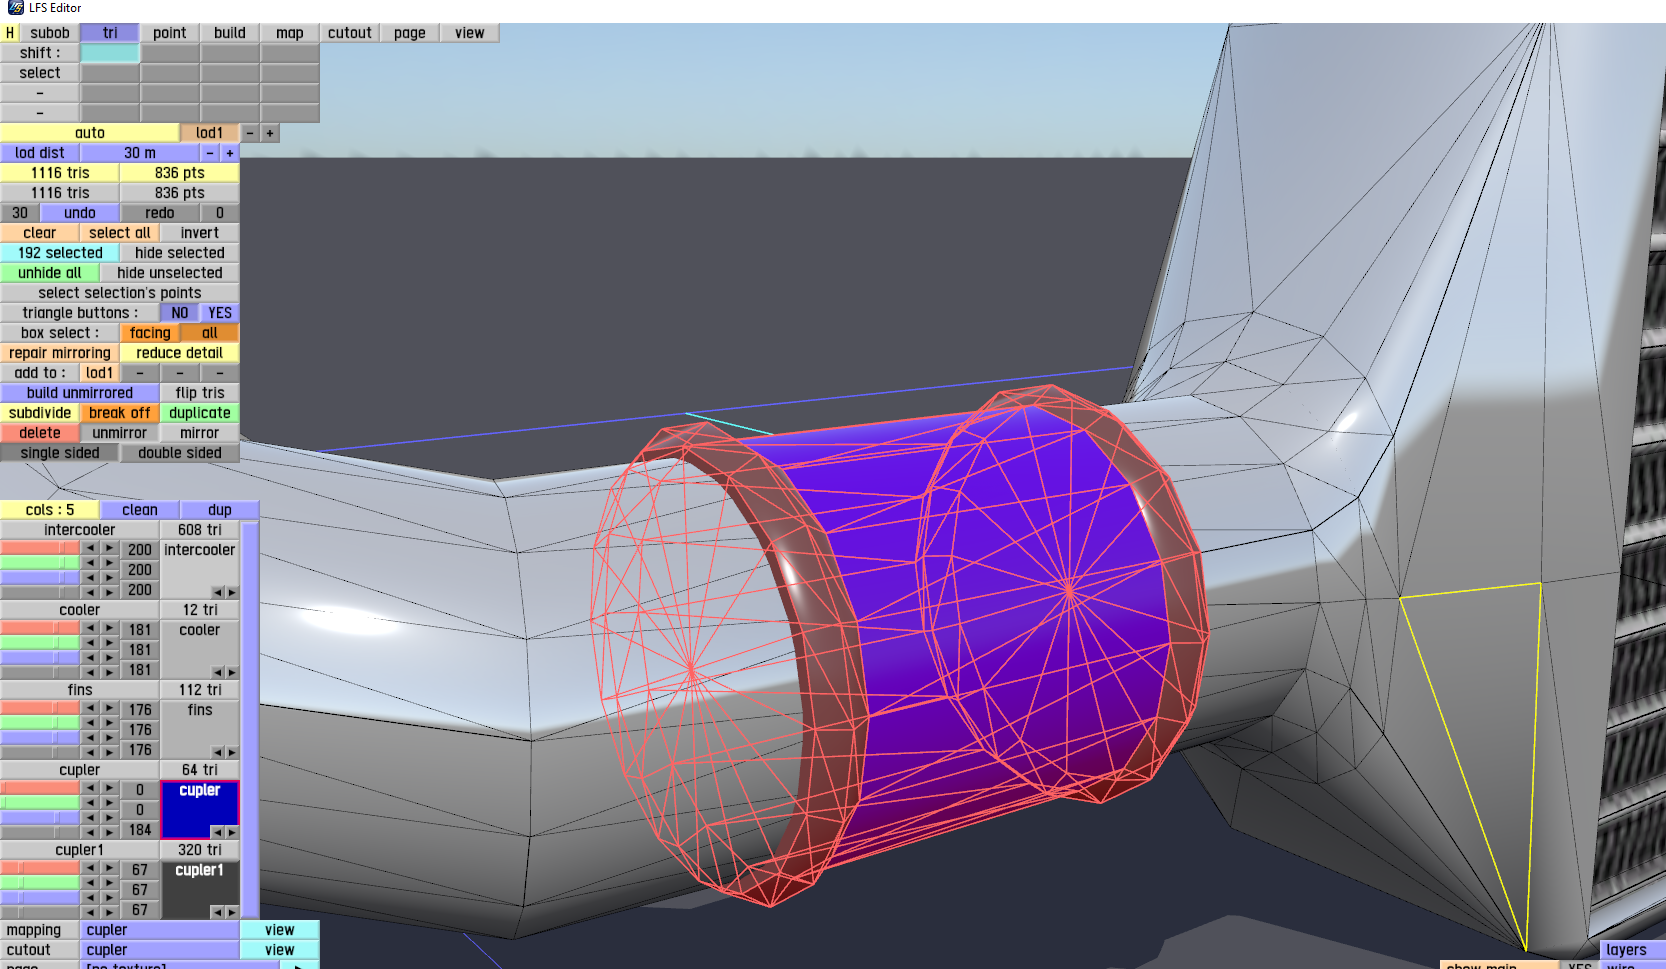Click left arrow on intercooler red slider
This screenshot has height=969, width=1666.
coord(90,548)
